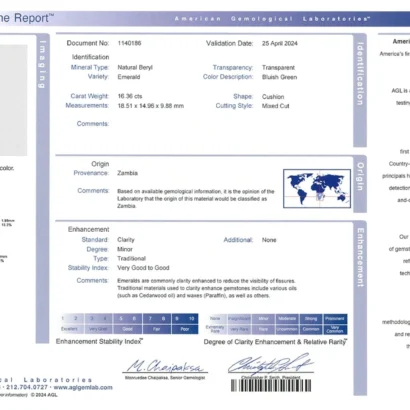Click "Monruedee Chaipaksa, Senior Gemologist" printed name
410x410 pixels.
point(165,378)
